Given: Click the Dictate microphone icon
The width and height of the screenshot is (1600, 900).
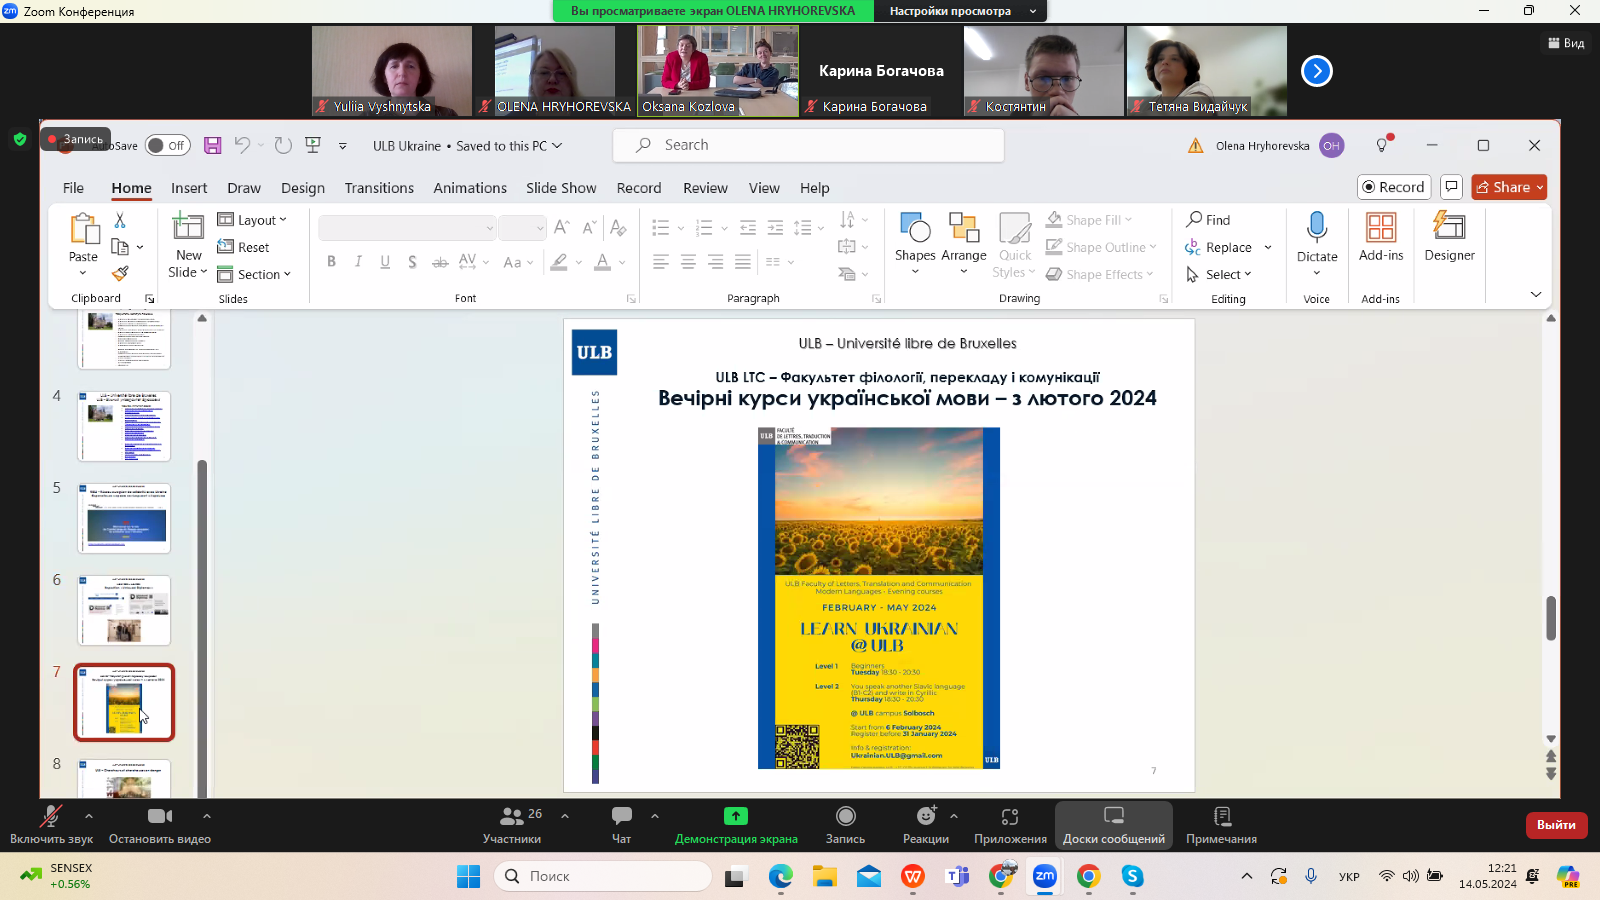Looking at the screenshot, I should 1316,228.
